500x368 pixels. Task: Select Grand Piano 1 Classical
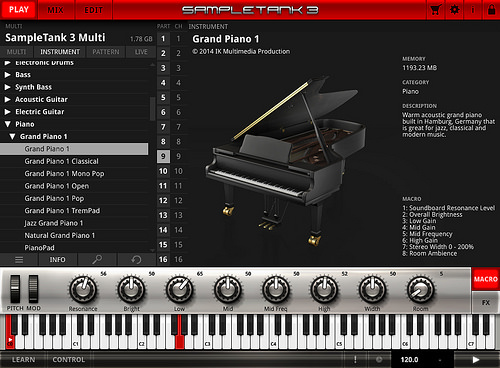(x=74, y=161)
